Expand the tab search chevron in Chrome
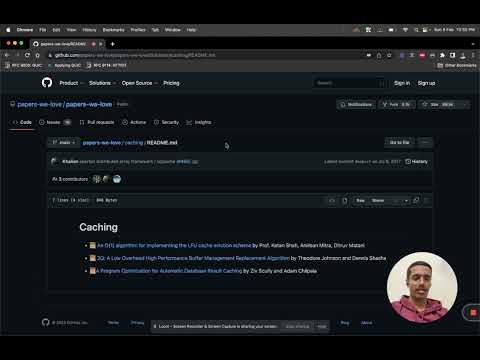 click(473, 44)
